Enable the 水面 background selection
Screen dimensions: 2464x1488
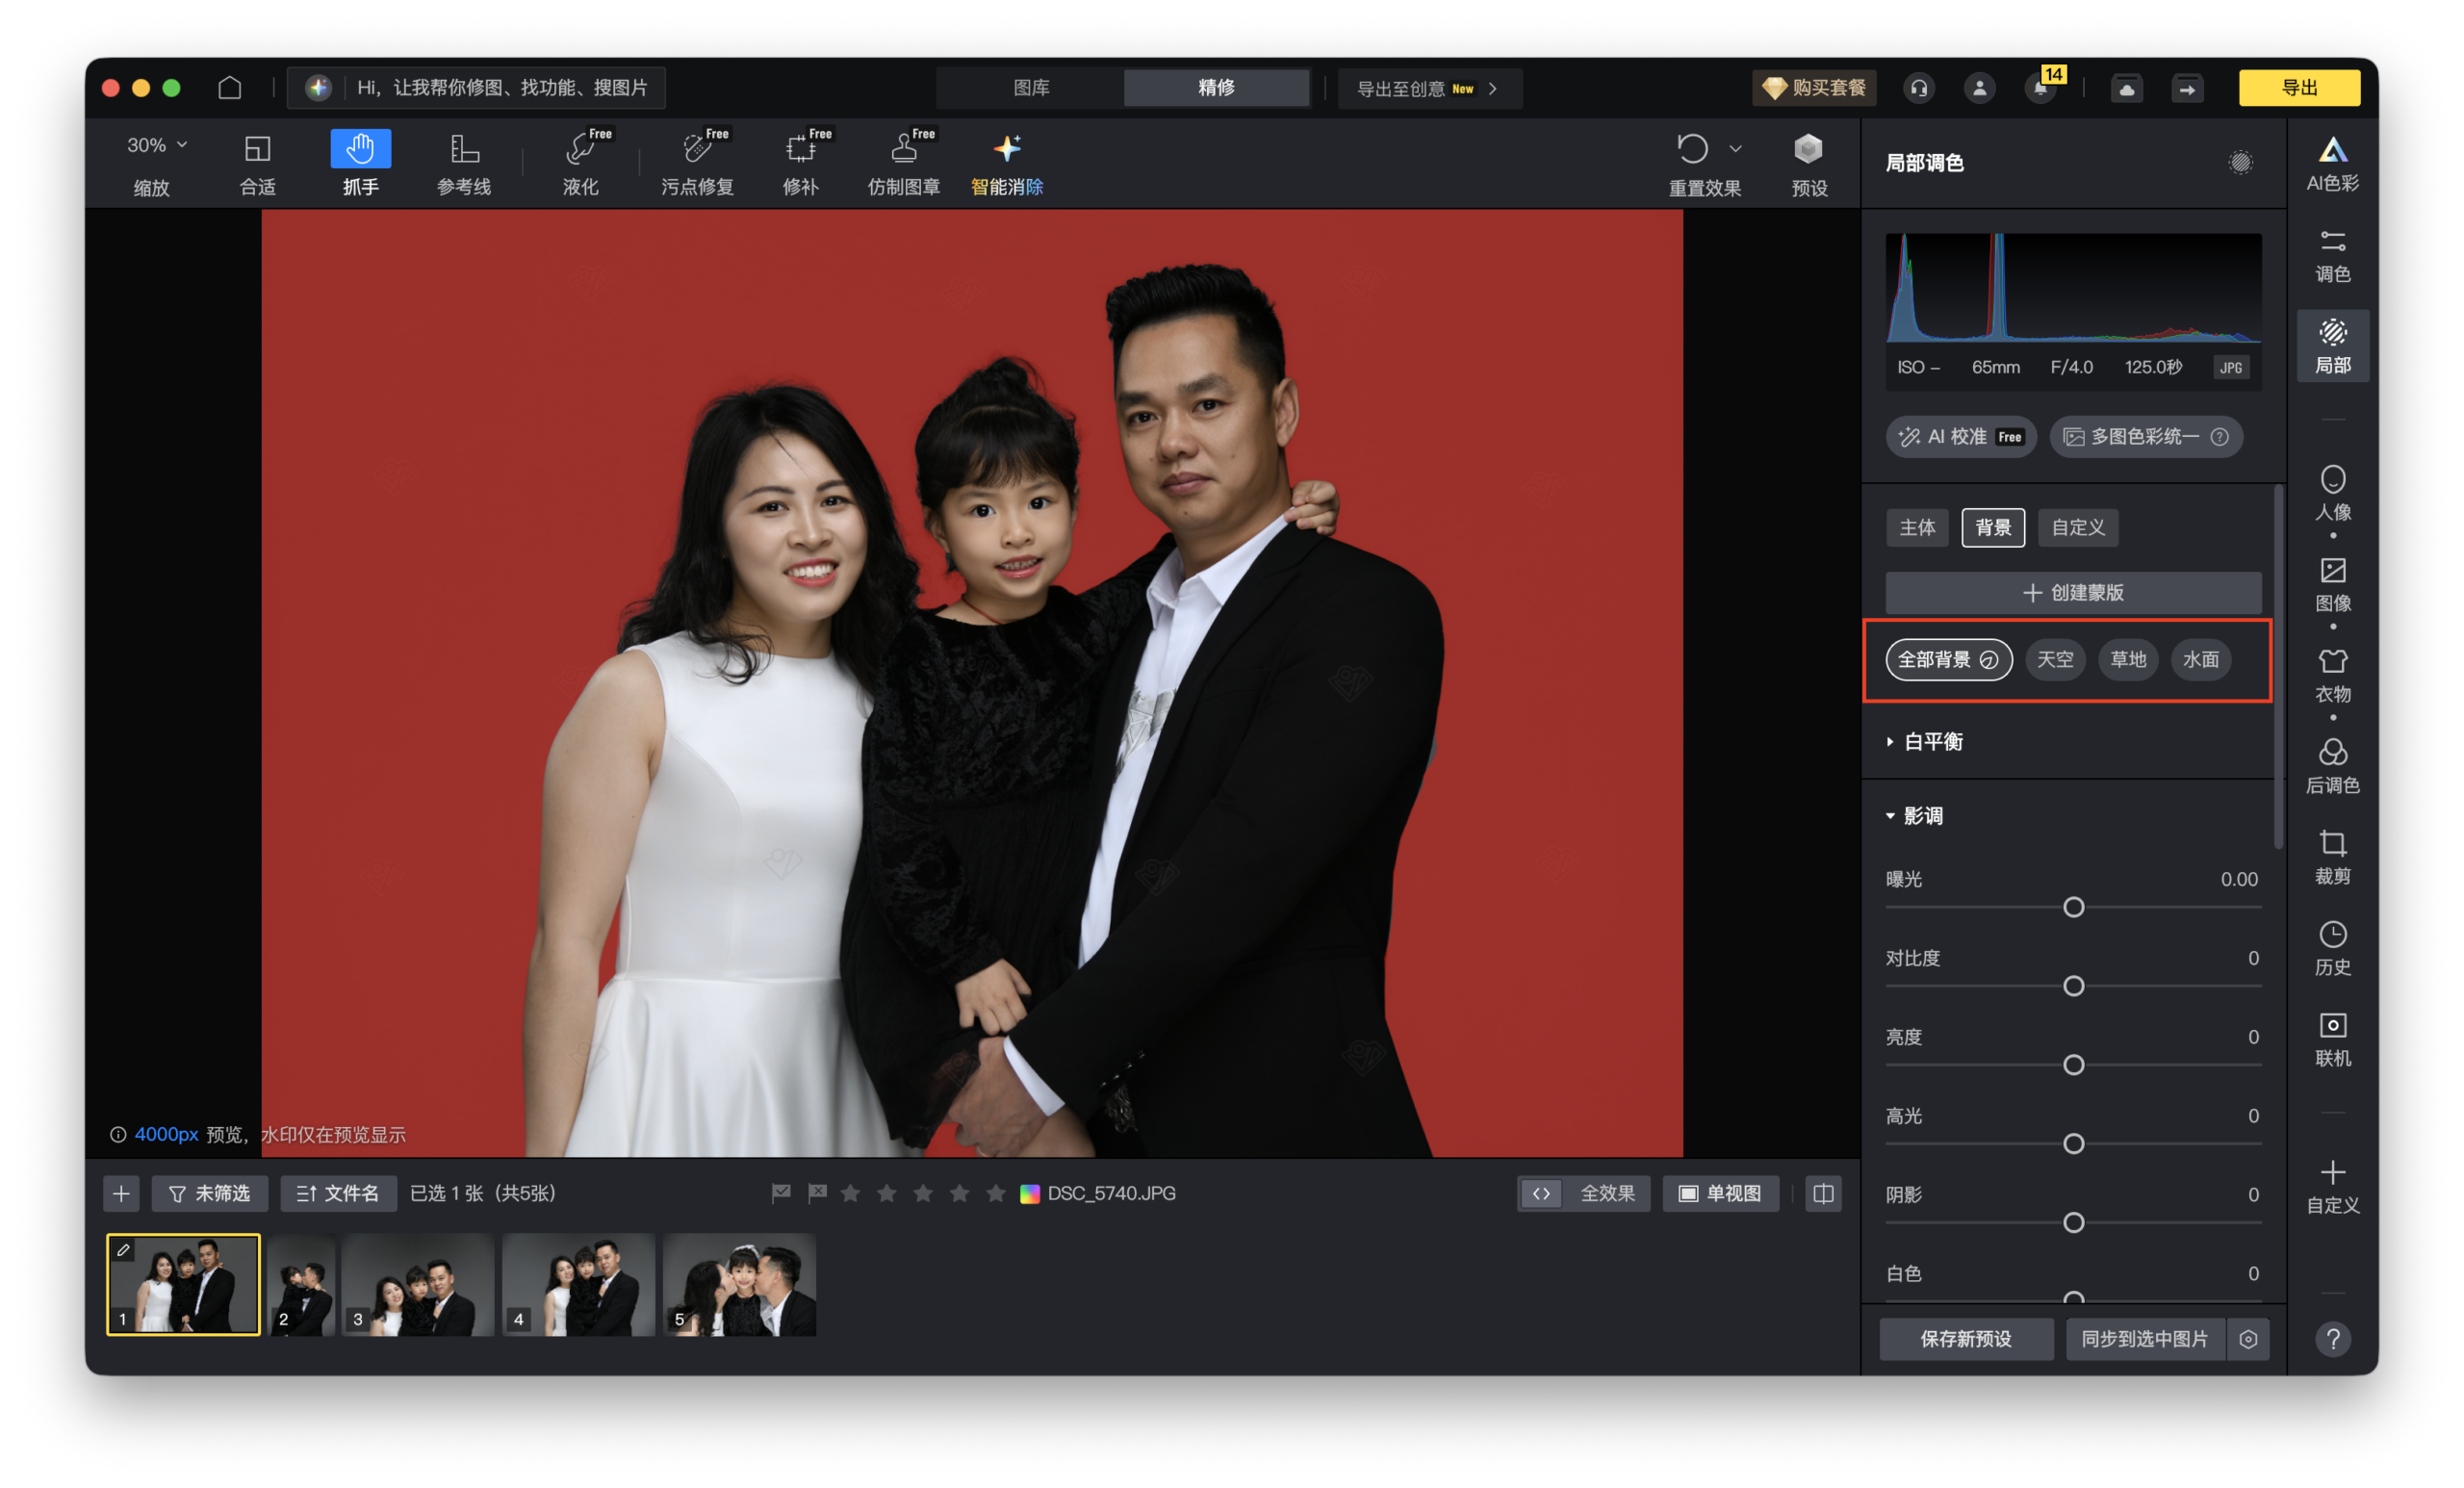[x=2201, y=659]
